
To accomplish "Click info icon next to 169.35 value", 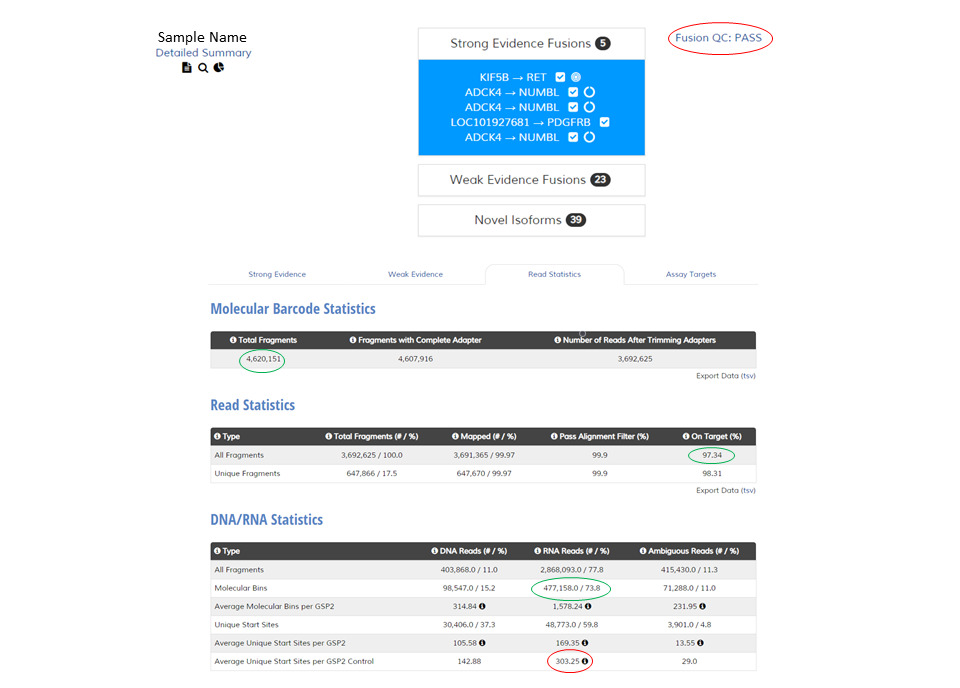I will 585,643.
